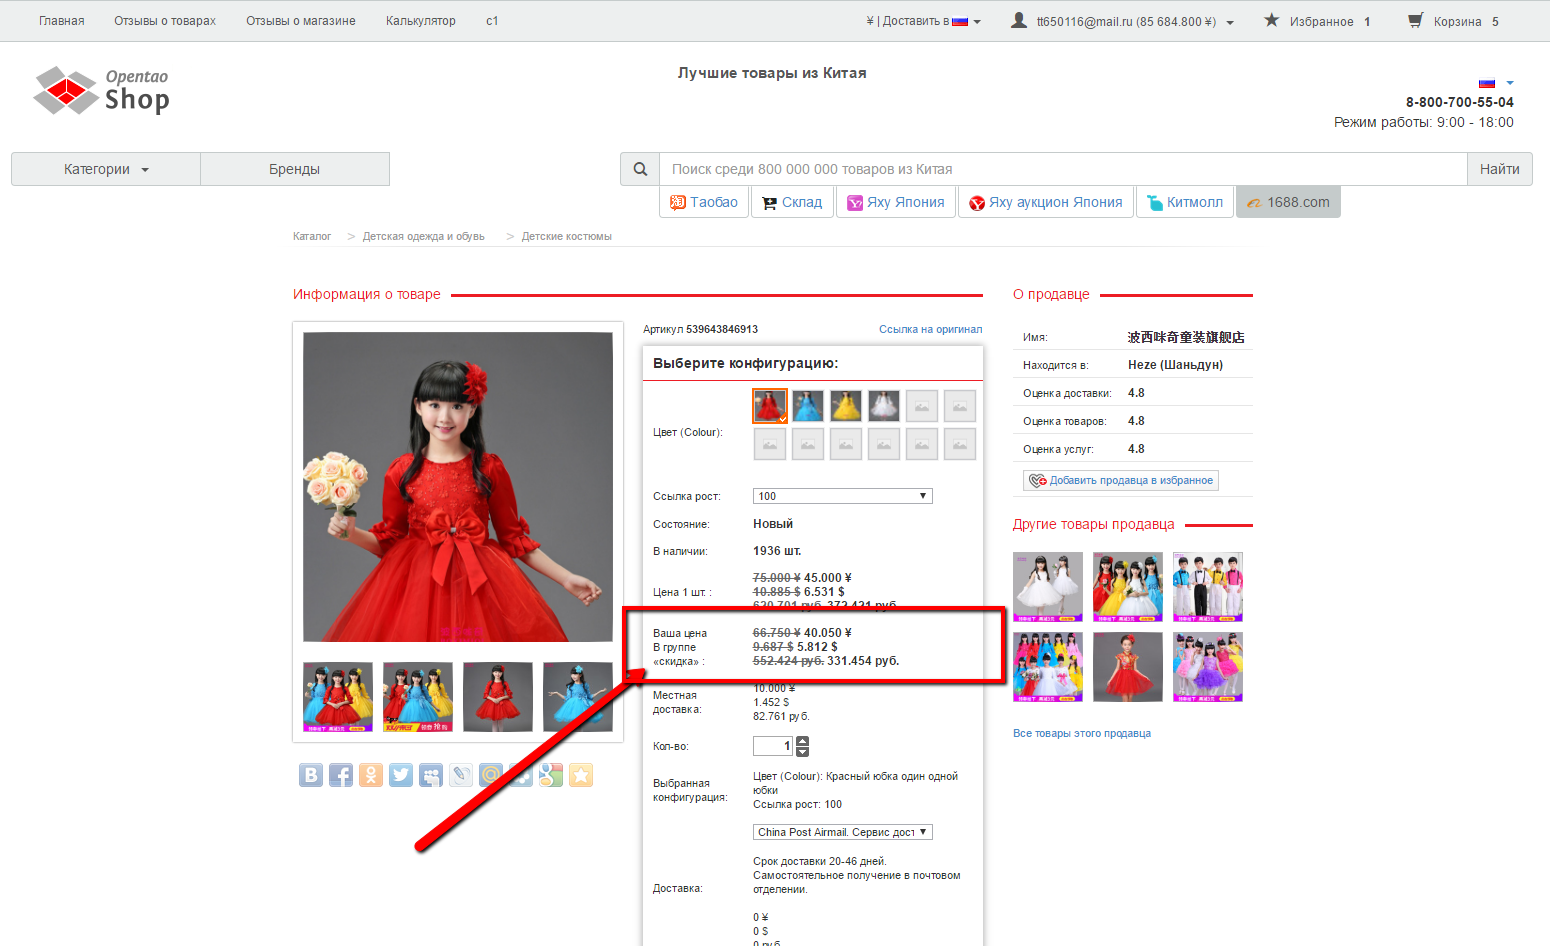The image size is (1550, 946).
Task: Click the search field for Chinese goods
Action: point(1063,169)
